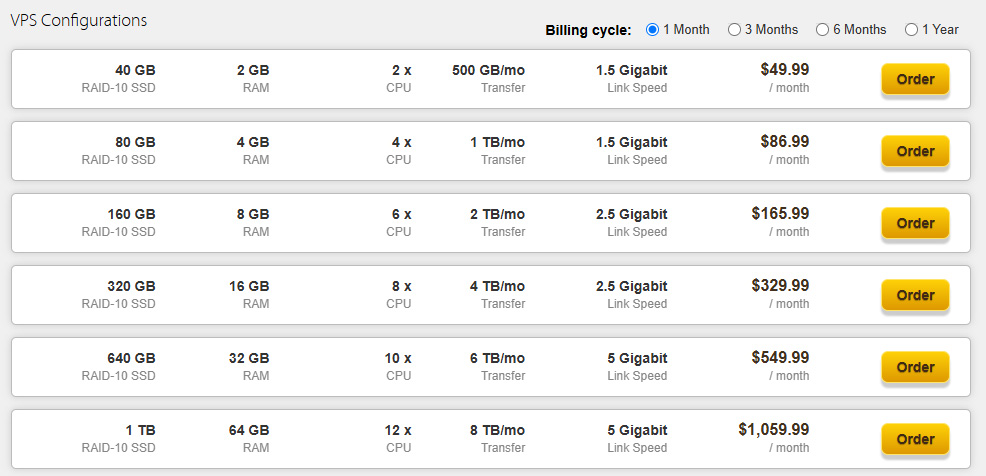The image size is (986, 476).
Task: Click the 10 x CPU value
Action: (398, 358)
